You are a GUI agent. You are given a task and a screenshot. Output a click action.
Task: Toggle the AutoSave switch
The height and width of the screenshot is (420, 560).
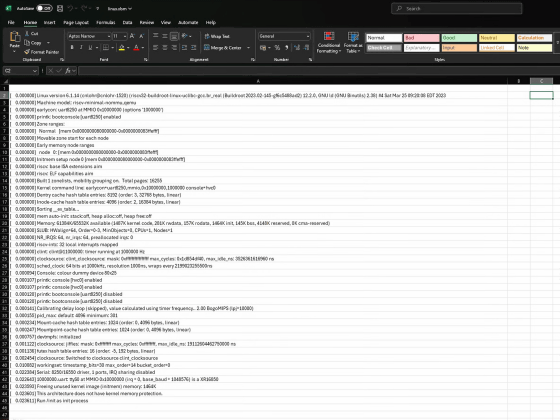click(x=44, y=8)
